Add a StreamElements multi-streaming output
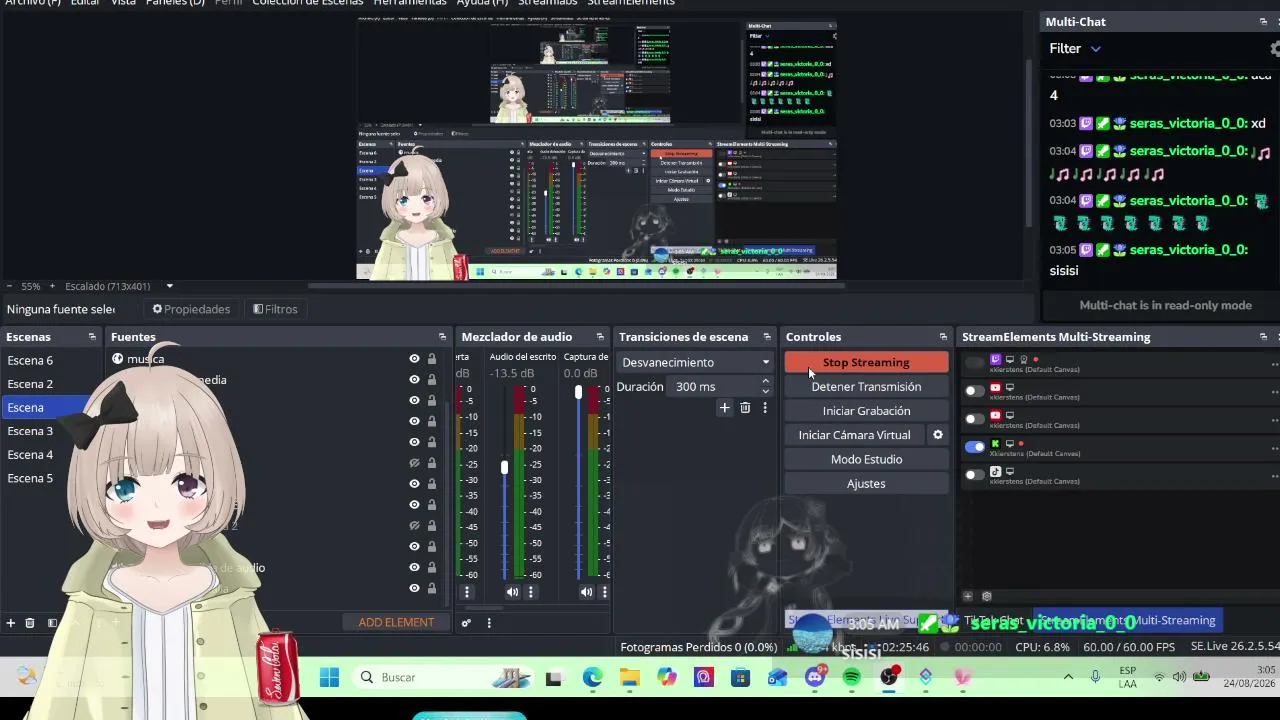 967,597
